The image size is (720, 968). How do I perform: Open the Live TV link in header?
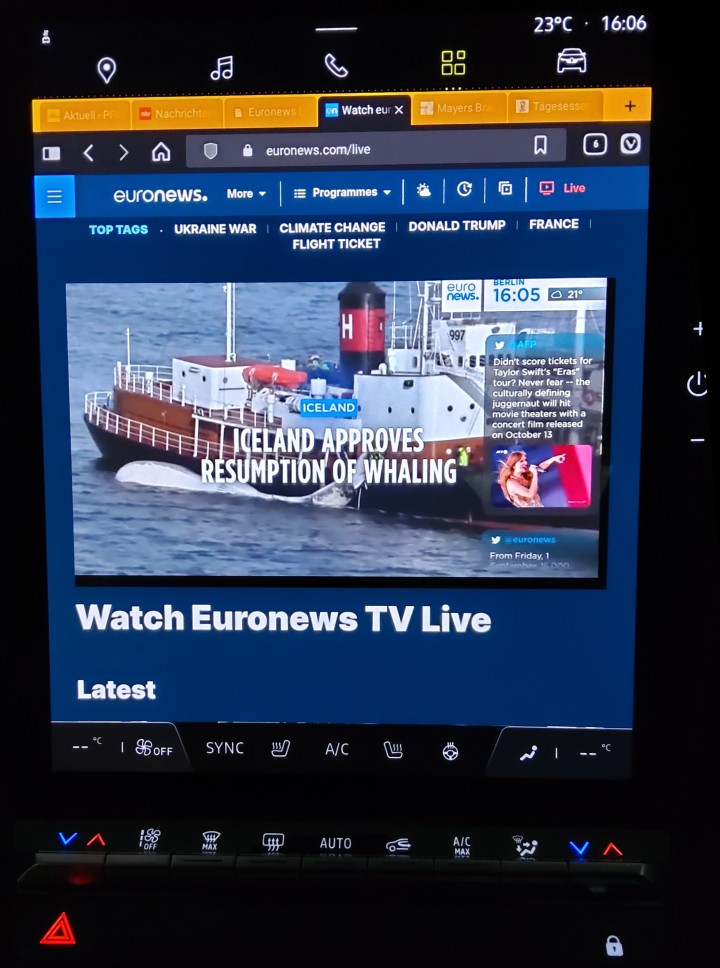(x=562, y=188)
